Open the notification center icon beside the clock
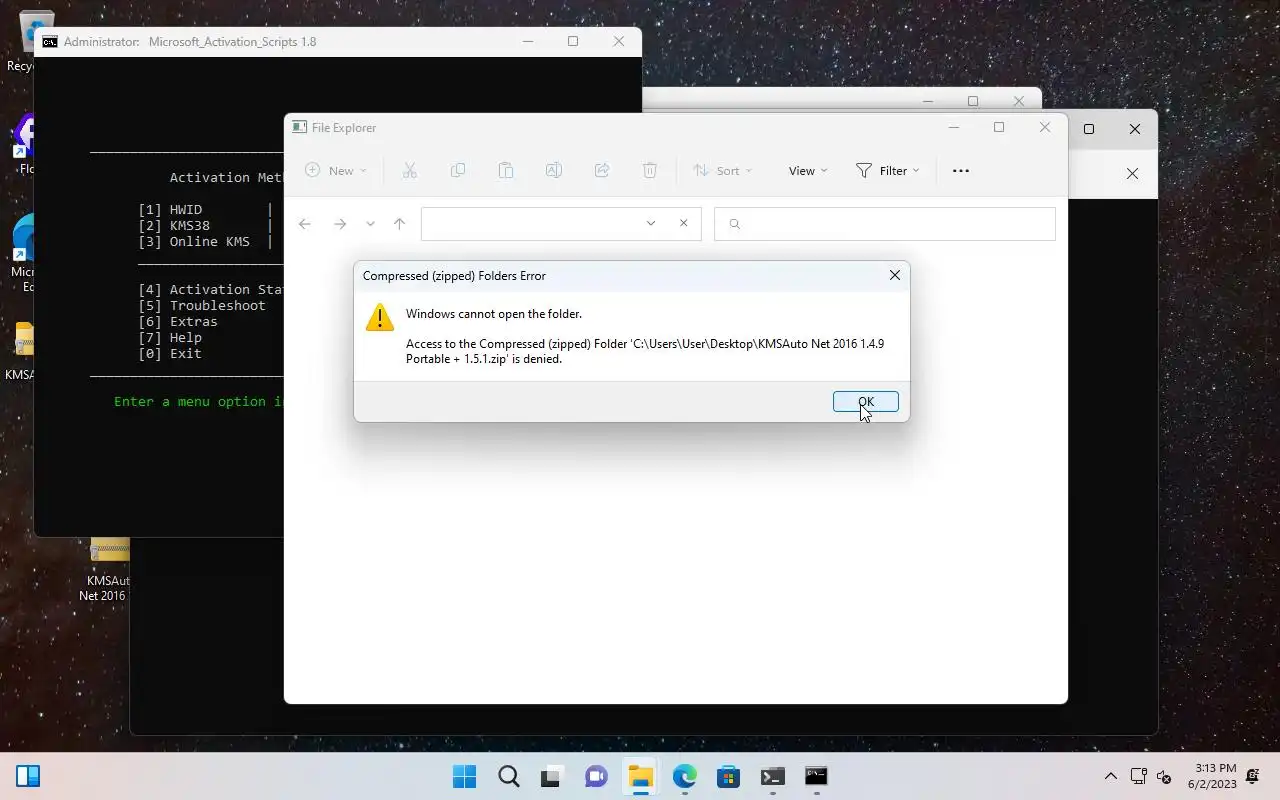This screenshot has width=1280, height=800. [x=1253, y=776]
